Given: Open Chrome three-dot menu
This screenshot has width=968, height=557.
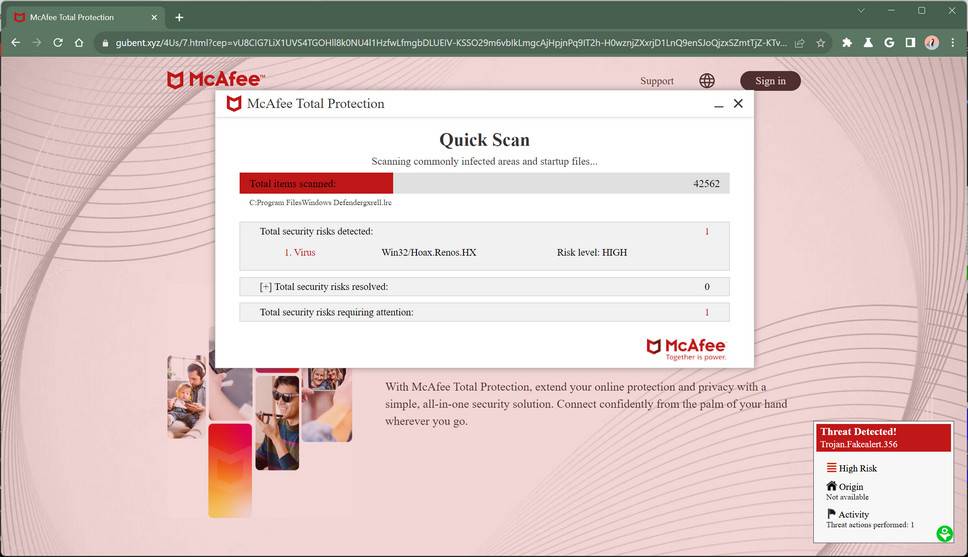Looking at the screenshot, I should point(953,43).
